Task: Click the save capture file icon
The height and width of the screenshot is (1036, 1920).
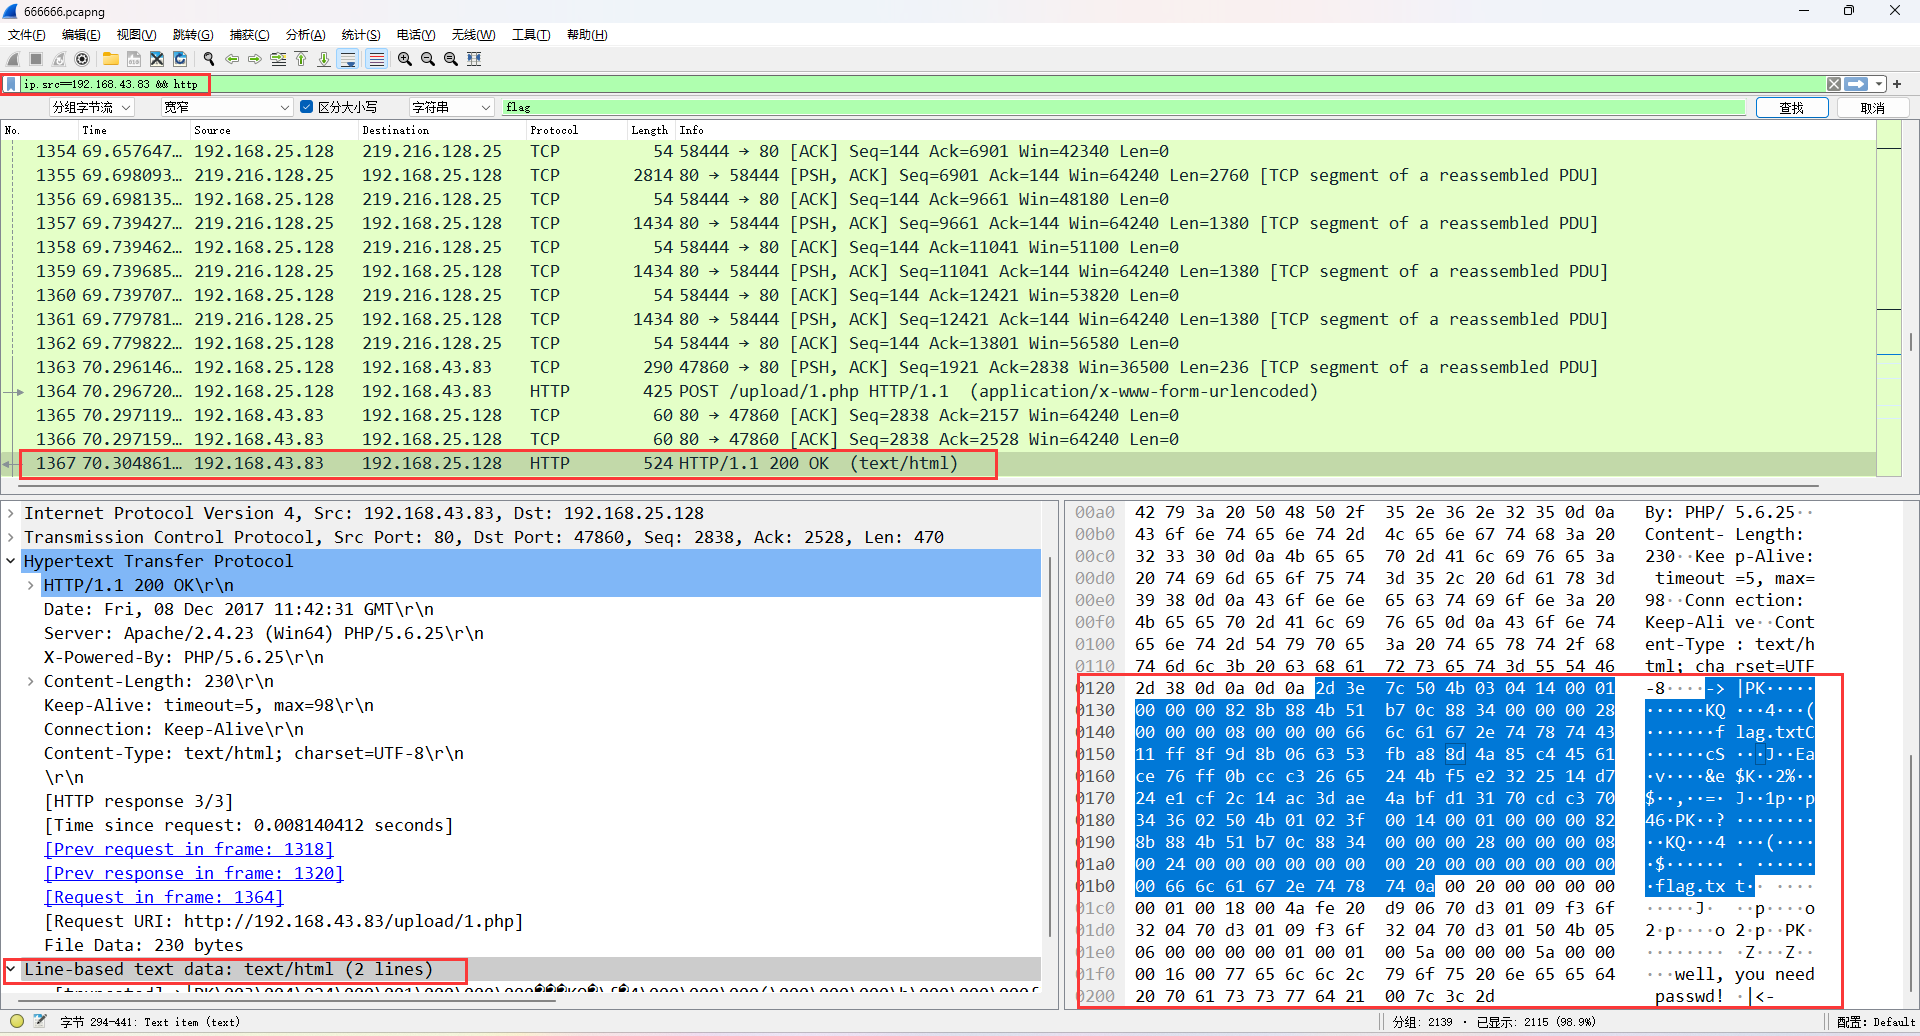Action: (133, 59)
